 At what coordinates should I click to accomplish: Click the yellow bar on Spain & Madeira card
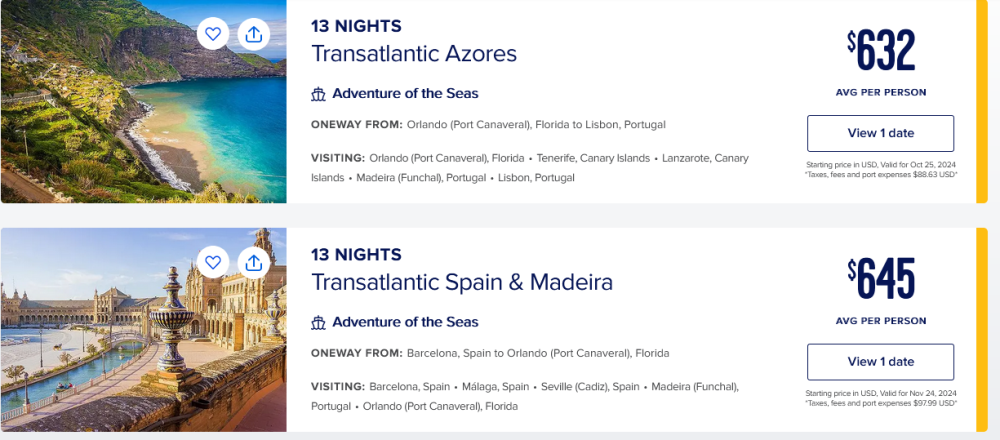click(x=982, y=330)
